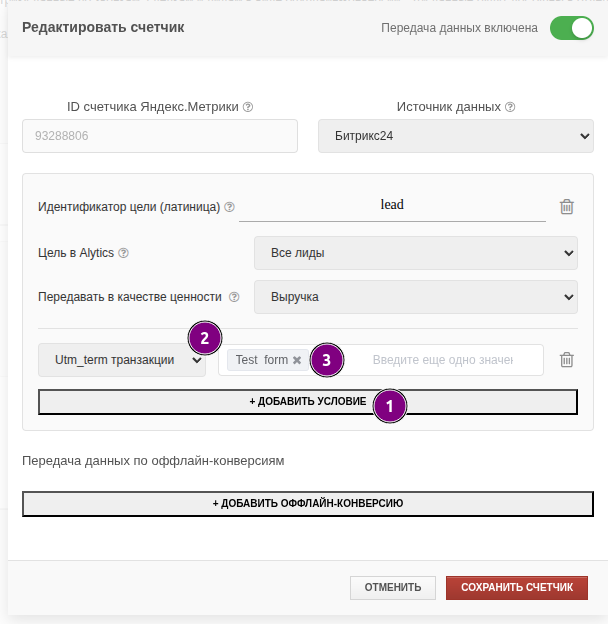
Task: Click help icon next to Идентификатор цели
Action: pyautogui.click(x=229, y=207)
